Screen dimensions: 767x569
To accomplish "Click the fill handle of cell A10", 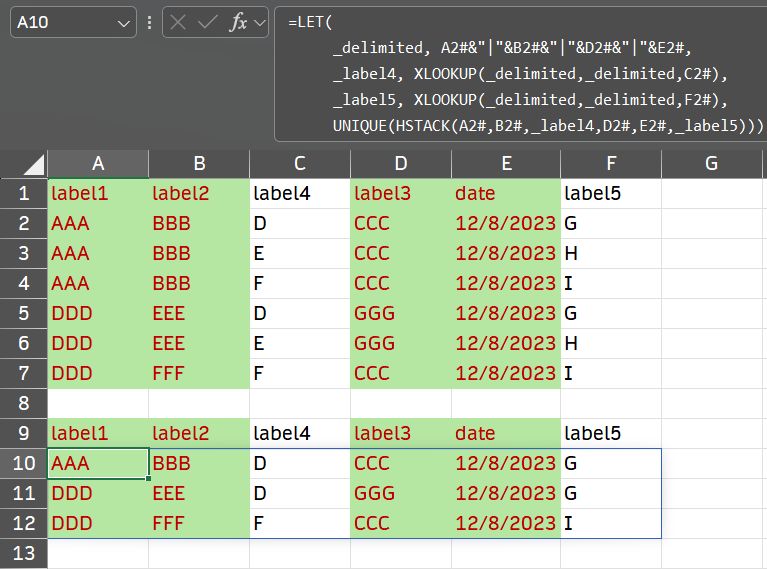I will (148, 478).
